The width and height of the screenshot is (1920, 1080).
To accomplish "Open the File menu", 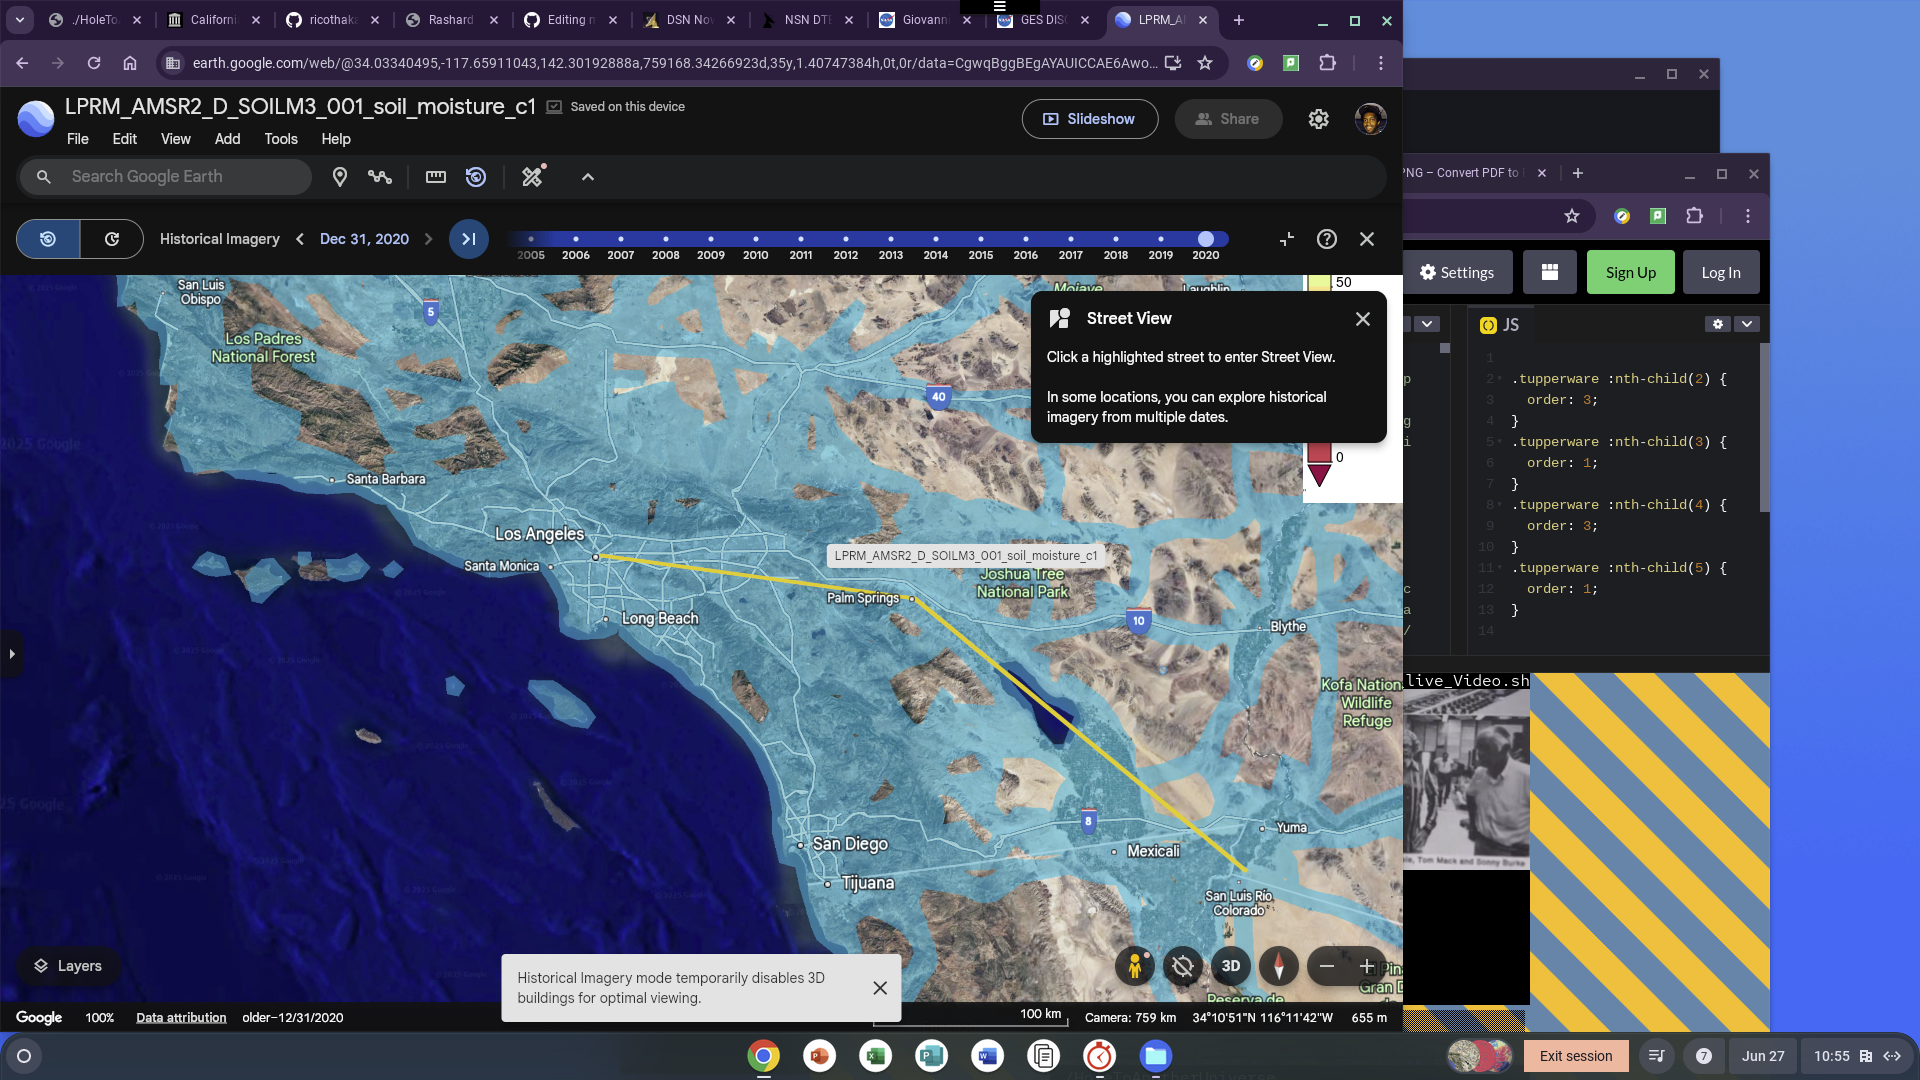I will tap(78, 139).
